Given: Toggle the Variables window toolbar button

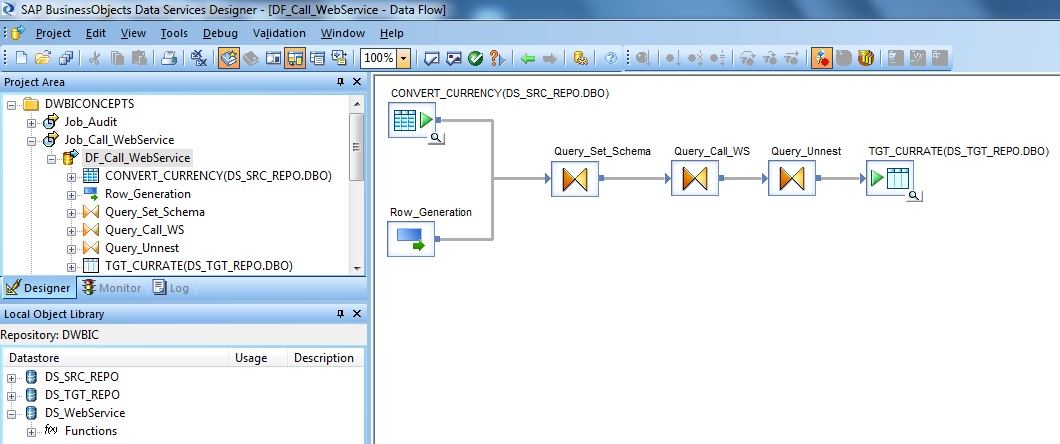Looking at the screenshot, I should pos(273,58).
